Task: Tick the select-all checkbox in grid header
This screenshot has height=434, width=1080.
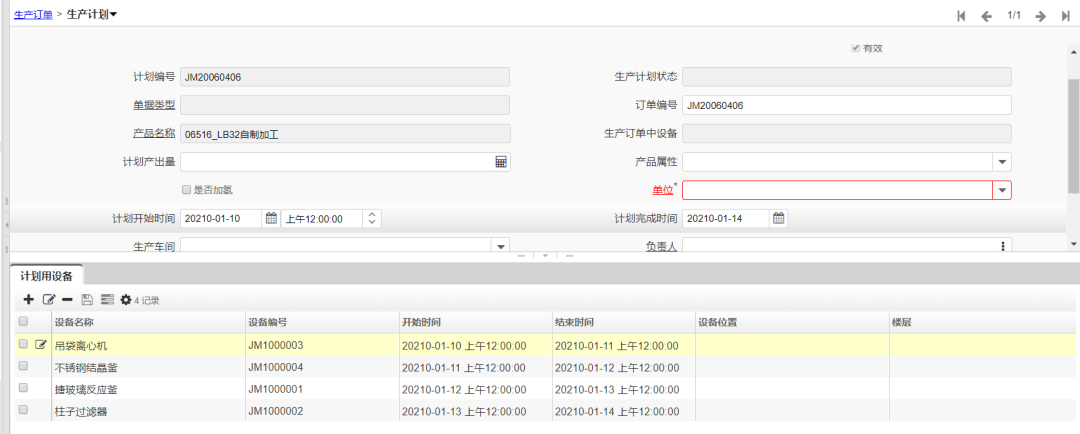Action: tap(23, 322)
